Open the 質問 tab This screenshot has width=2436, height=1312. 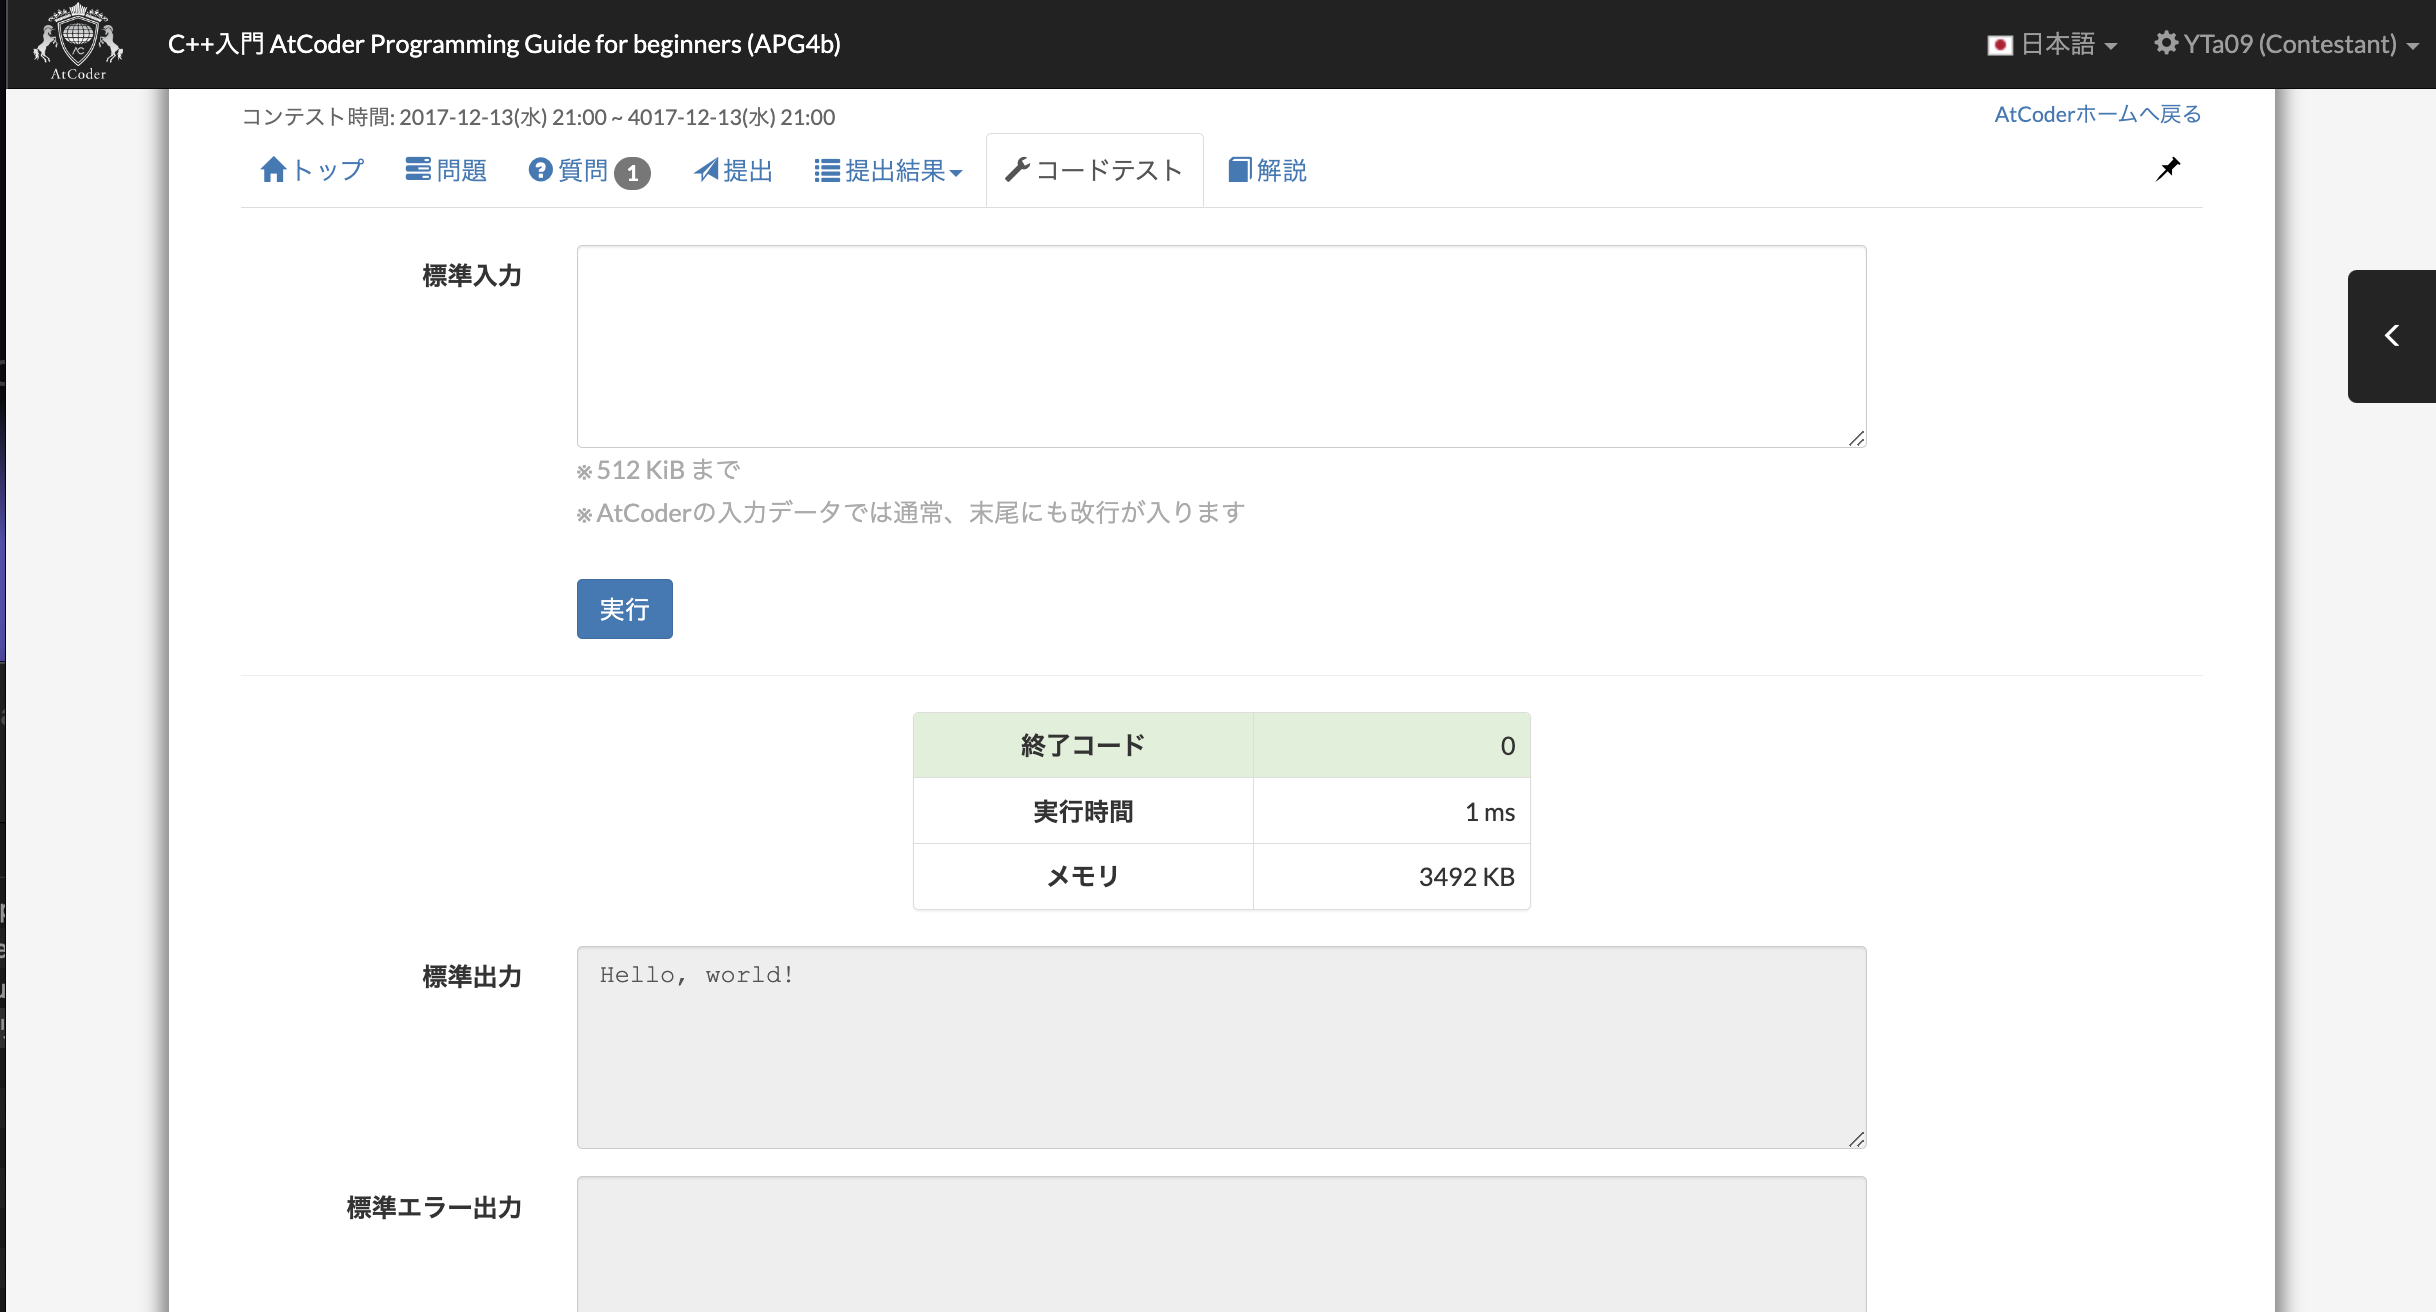(x=589, y=171)
